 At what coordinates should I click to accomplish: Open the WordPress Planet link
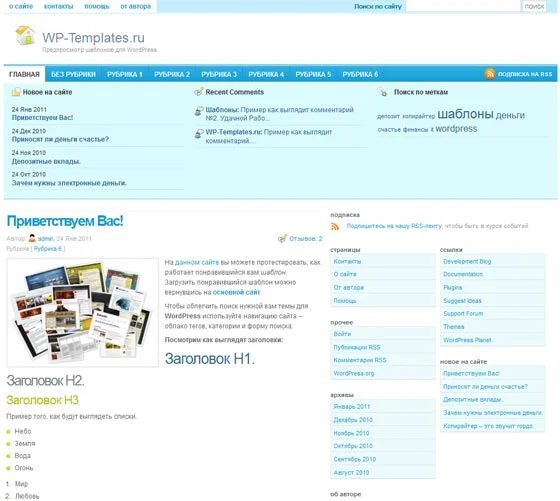pyautogui.click(x=467, y=340)
